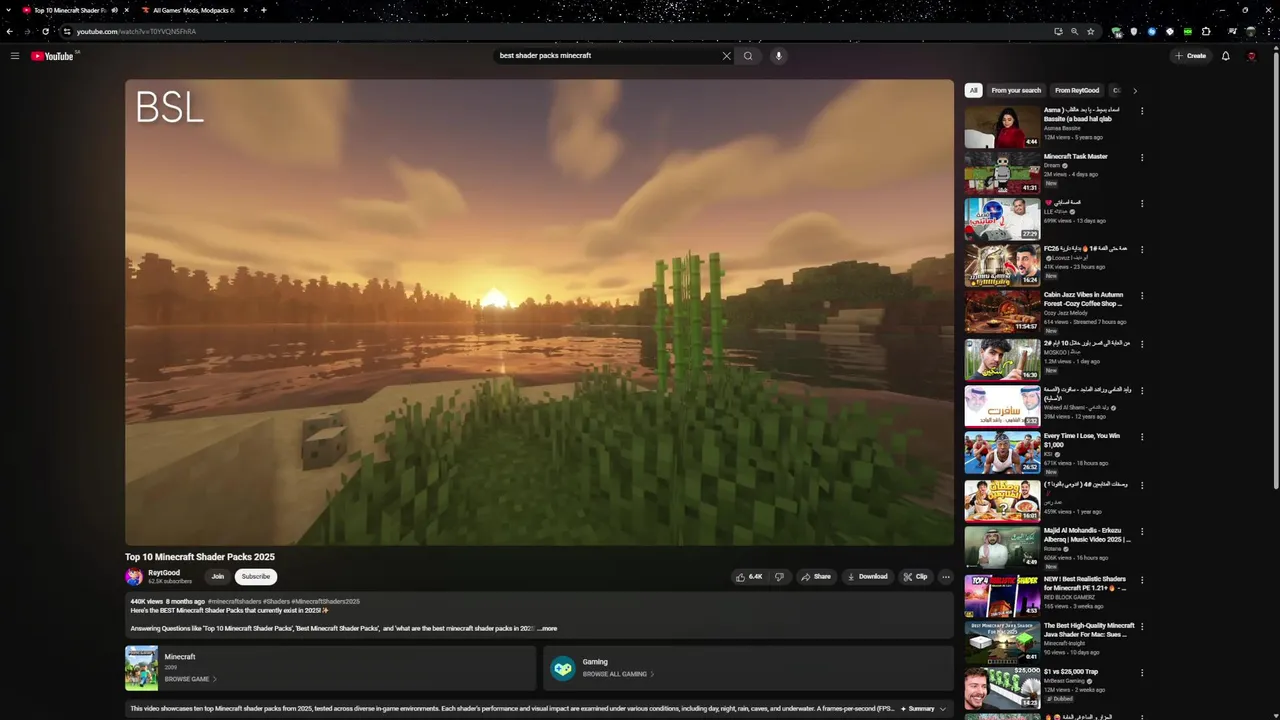Open Minecraft Task Master thumbnail
This screenshot has width=1280, height=720.
(1002, 173)
